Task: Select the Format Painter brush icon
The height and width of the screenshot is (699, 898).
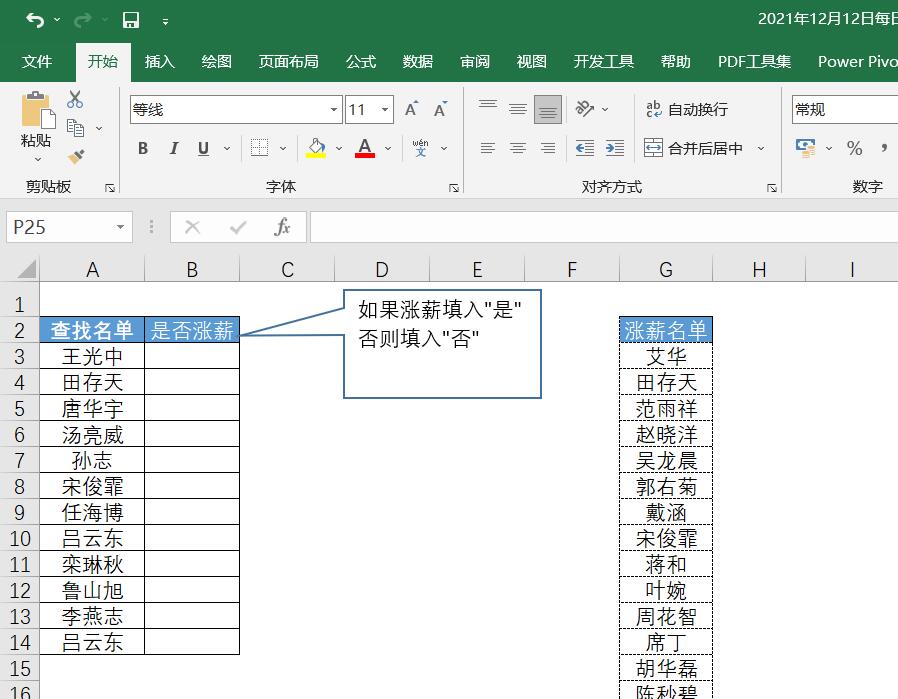Action: [x=75, y=156]
